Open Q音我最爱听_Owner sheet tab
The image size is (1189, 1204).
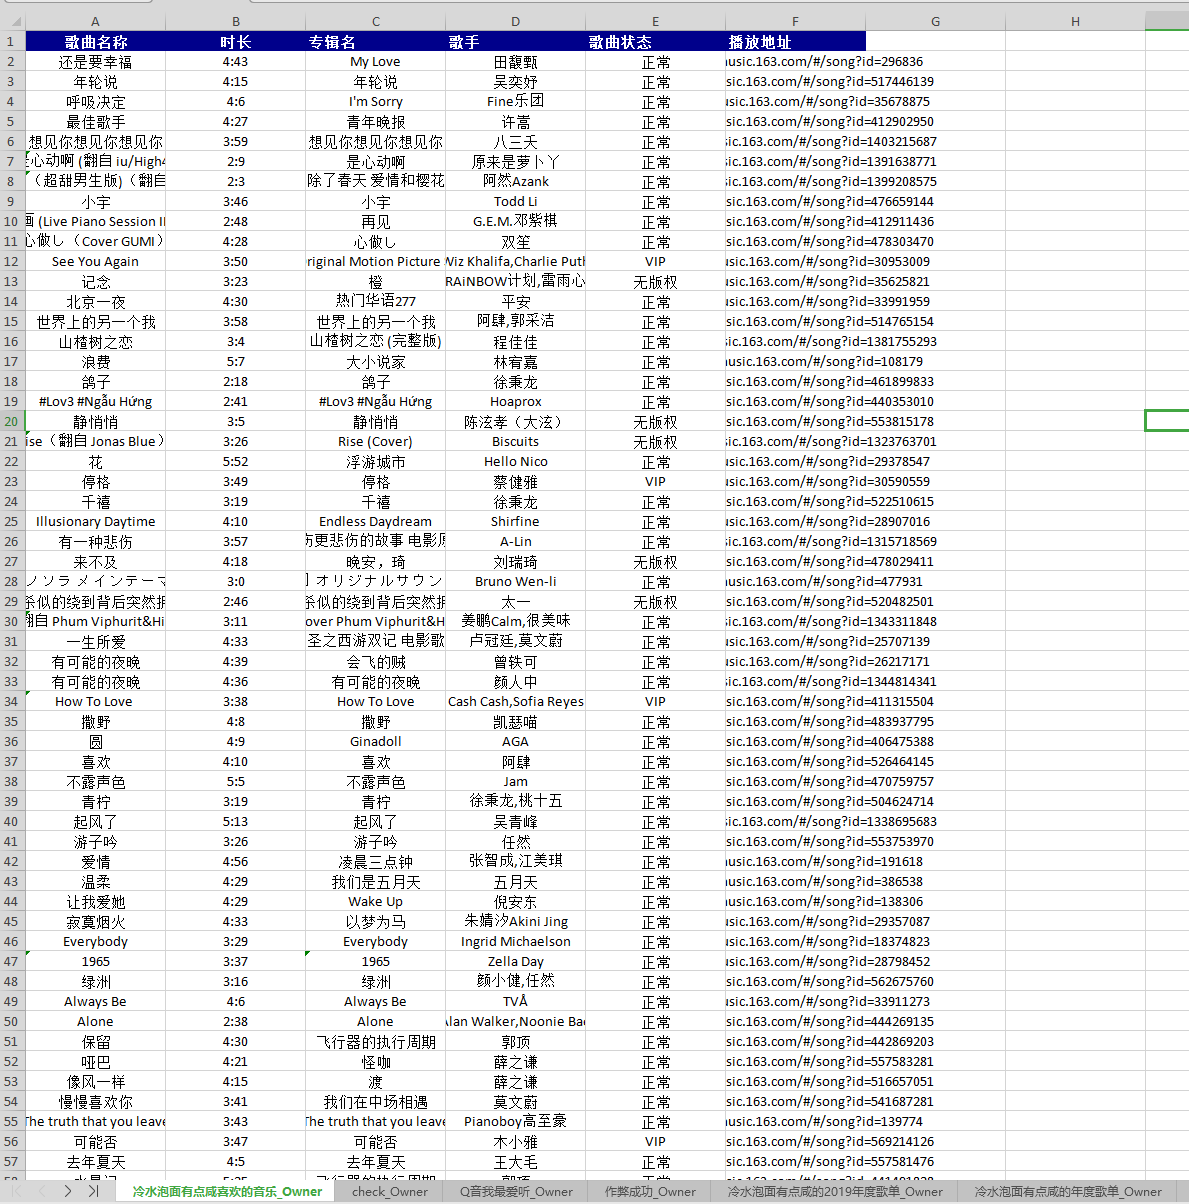point(516,1191)
